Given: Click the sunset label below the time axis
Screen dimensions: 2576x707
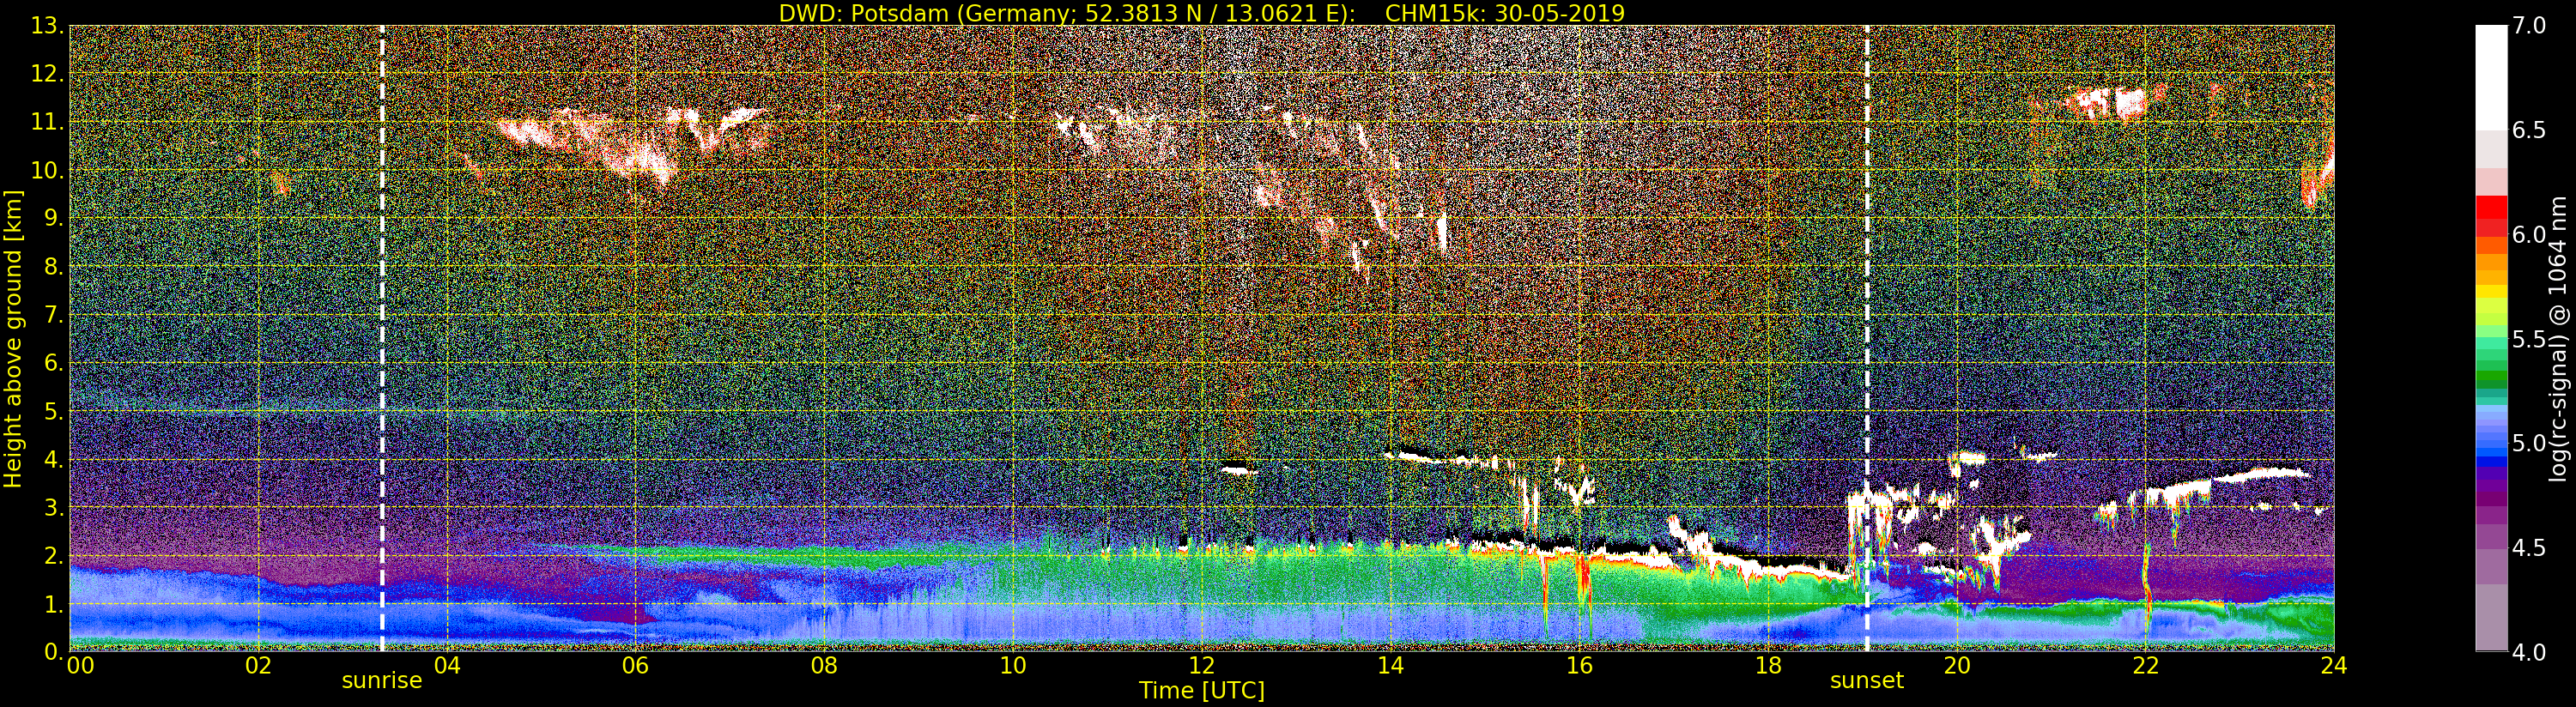Looking at the screenshot, I should pos(1866,681).
